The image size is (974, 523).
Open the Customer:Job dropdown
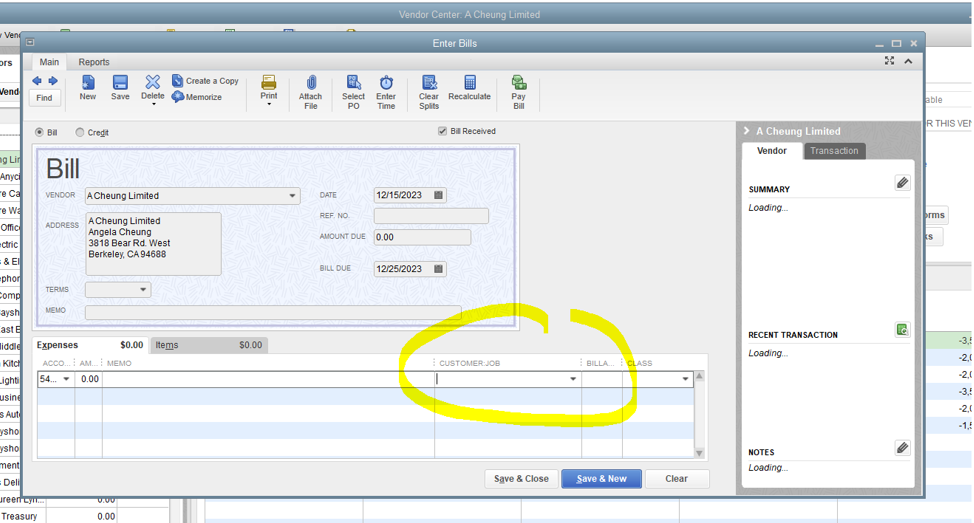click(x=573, y=379)
